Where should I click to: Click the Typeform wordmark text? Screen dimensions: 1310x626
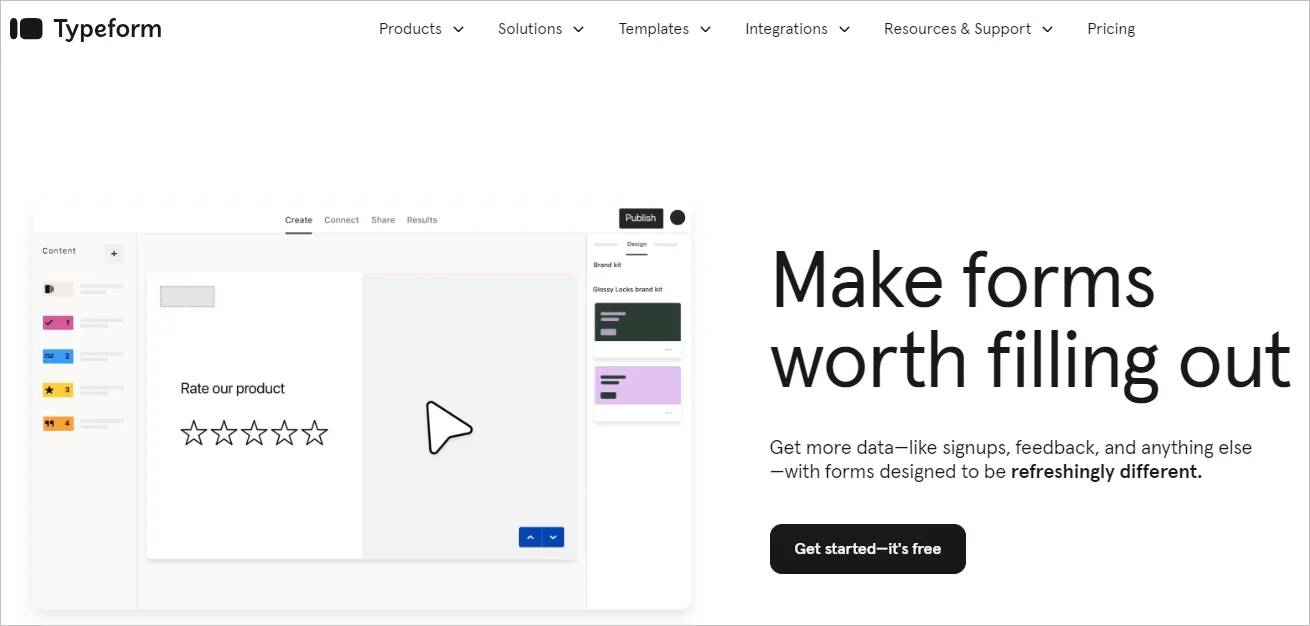[x=108, y=29]
